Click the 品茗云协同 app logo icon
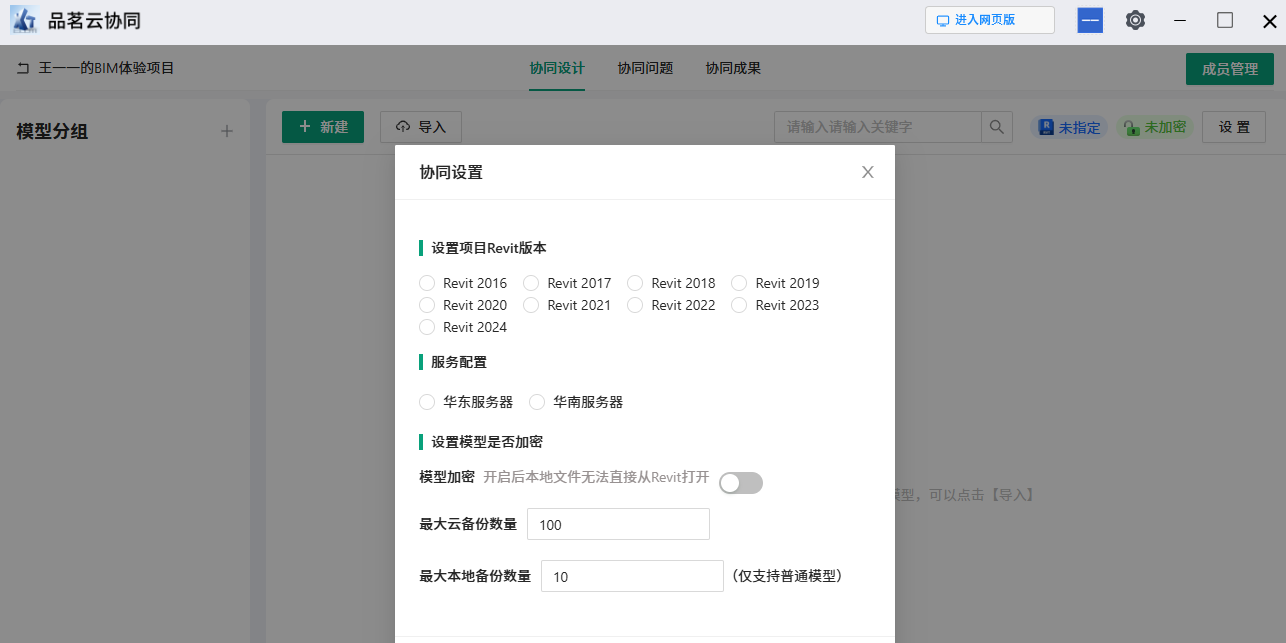The width and height of the screenshot is (1286, 643). pos(24,21)
